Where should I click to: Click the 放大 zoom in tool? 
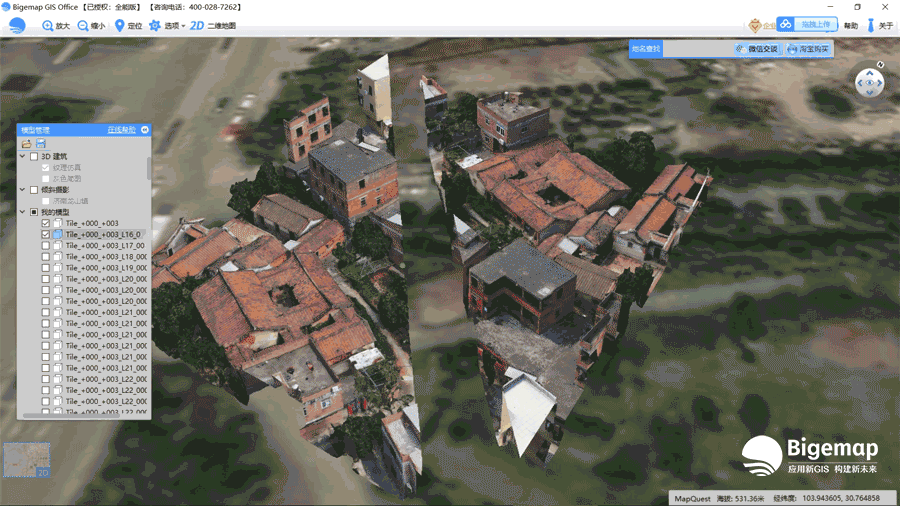[x=56, y=26]
